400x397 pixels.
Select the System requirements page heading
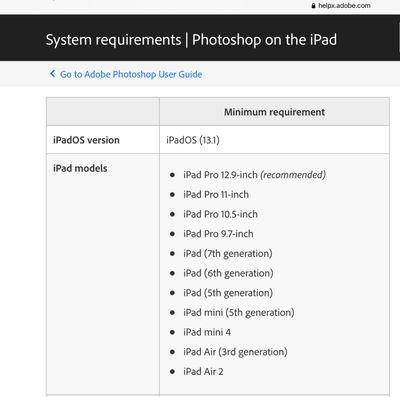point(191,40)
